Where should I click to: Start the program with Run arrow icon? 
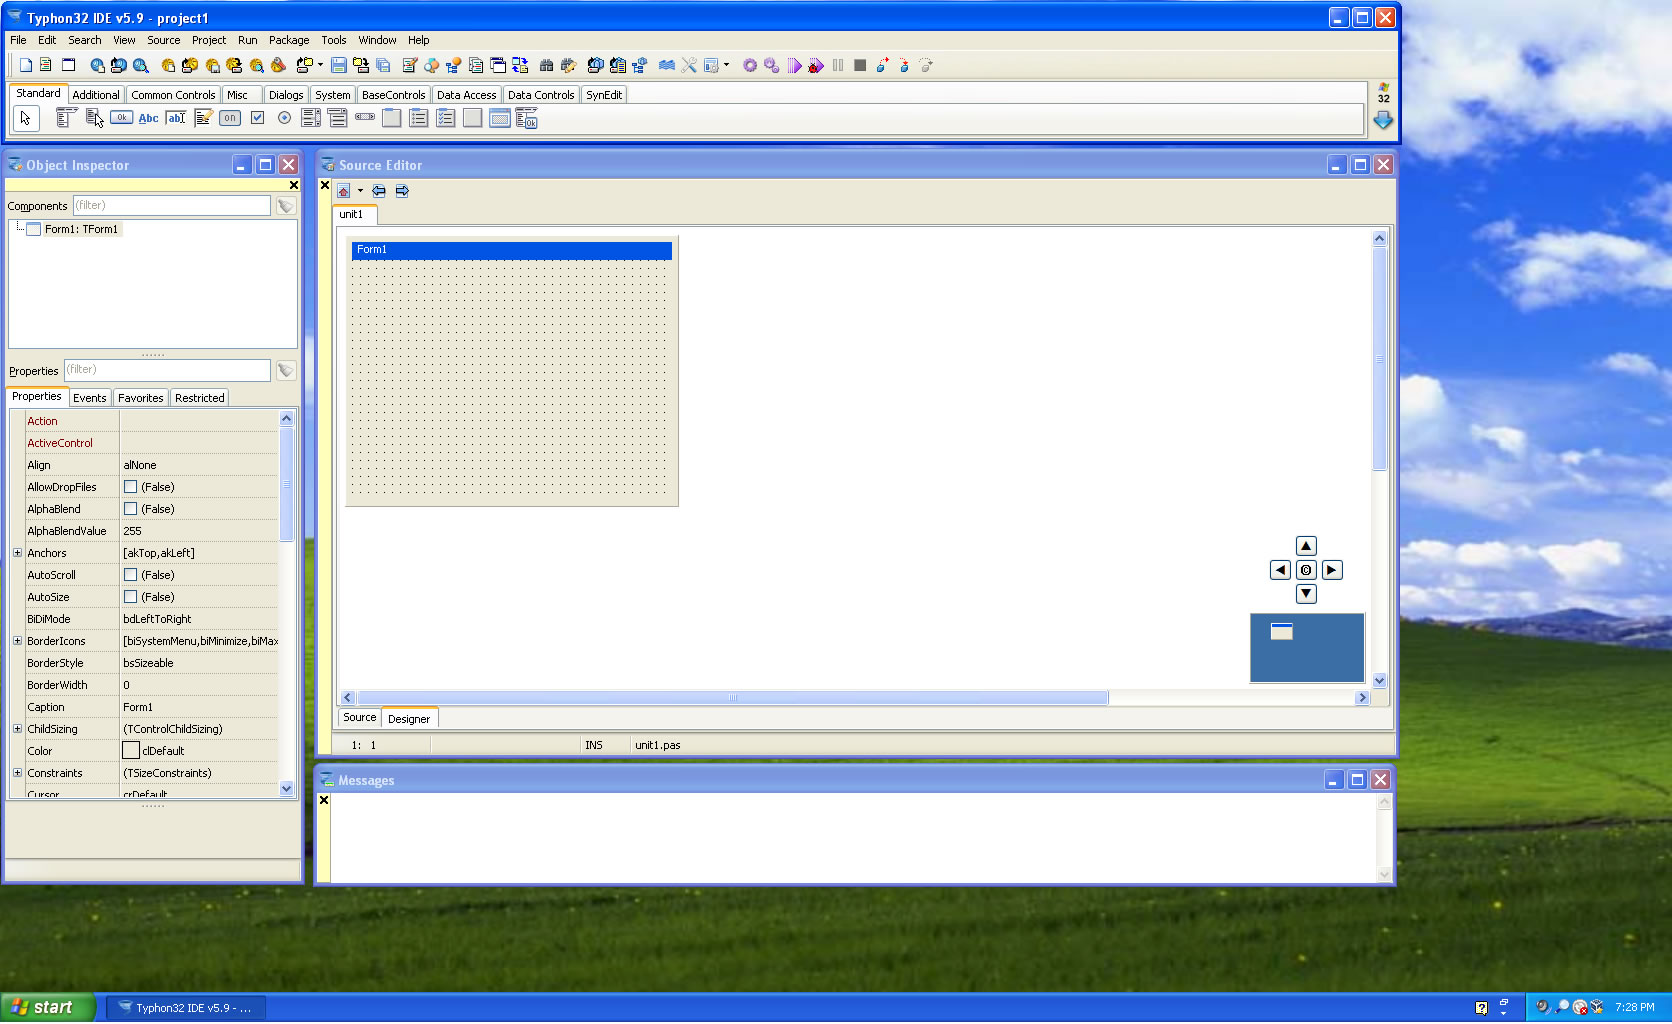coord(794,65)
